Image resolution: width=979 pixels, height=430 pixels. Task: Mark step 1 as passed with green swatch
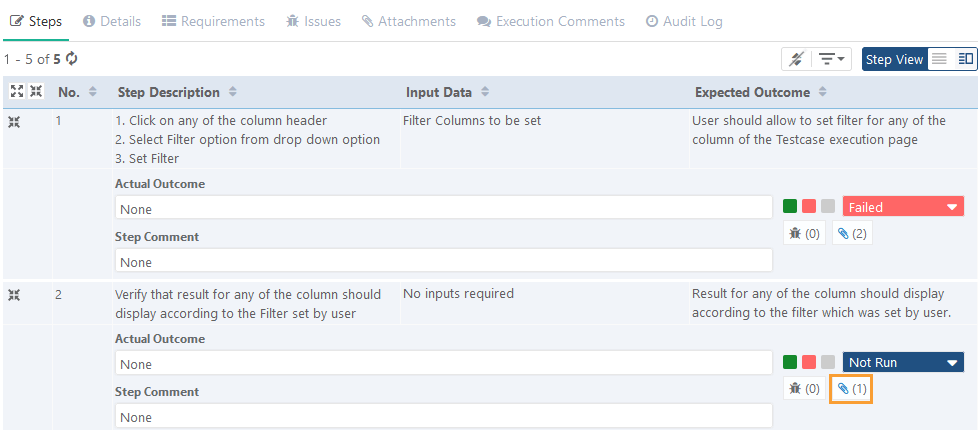pos(790,207)
